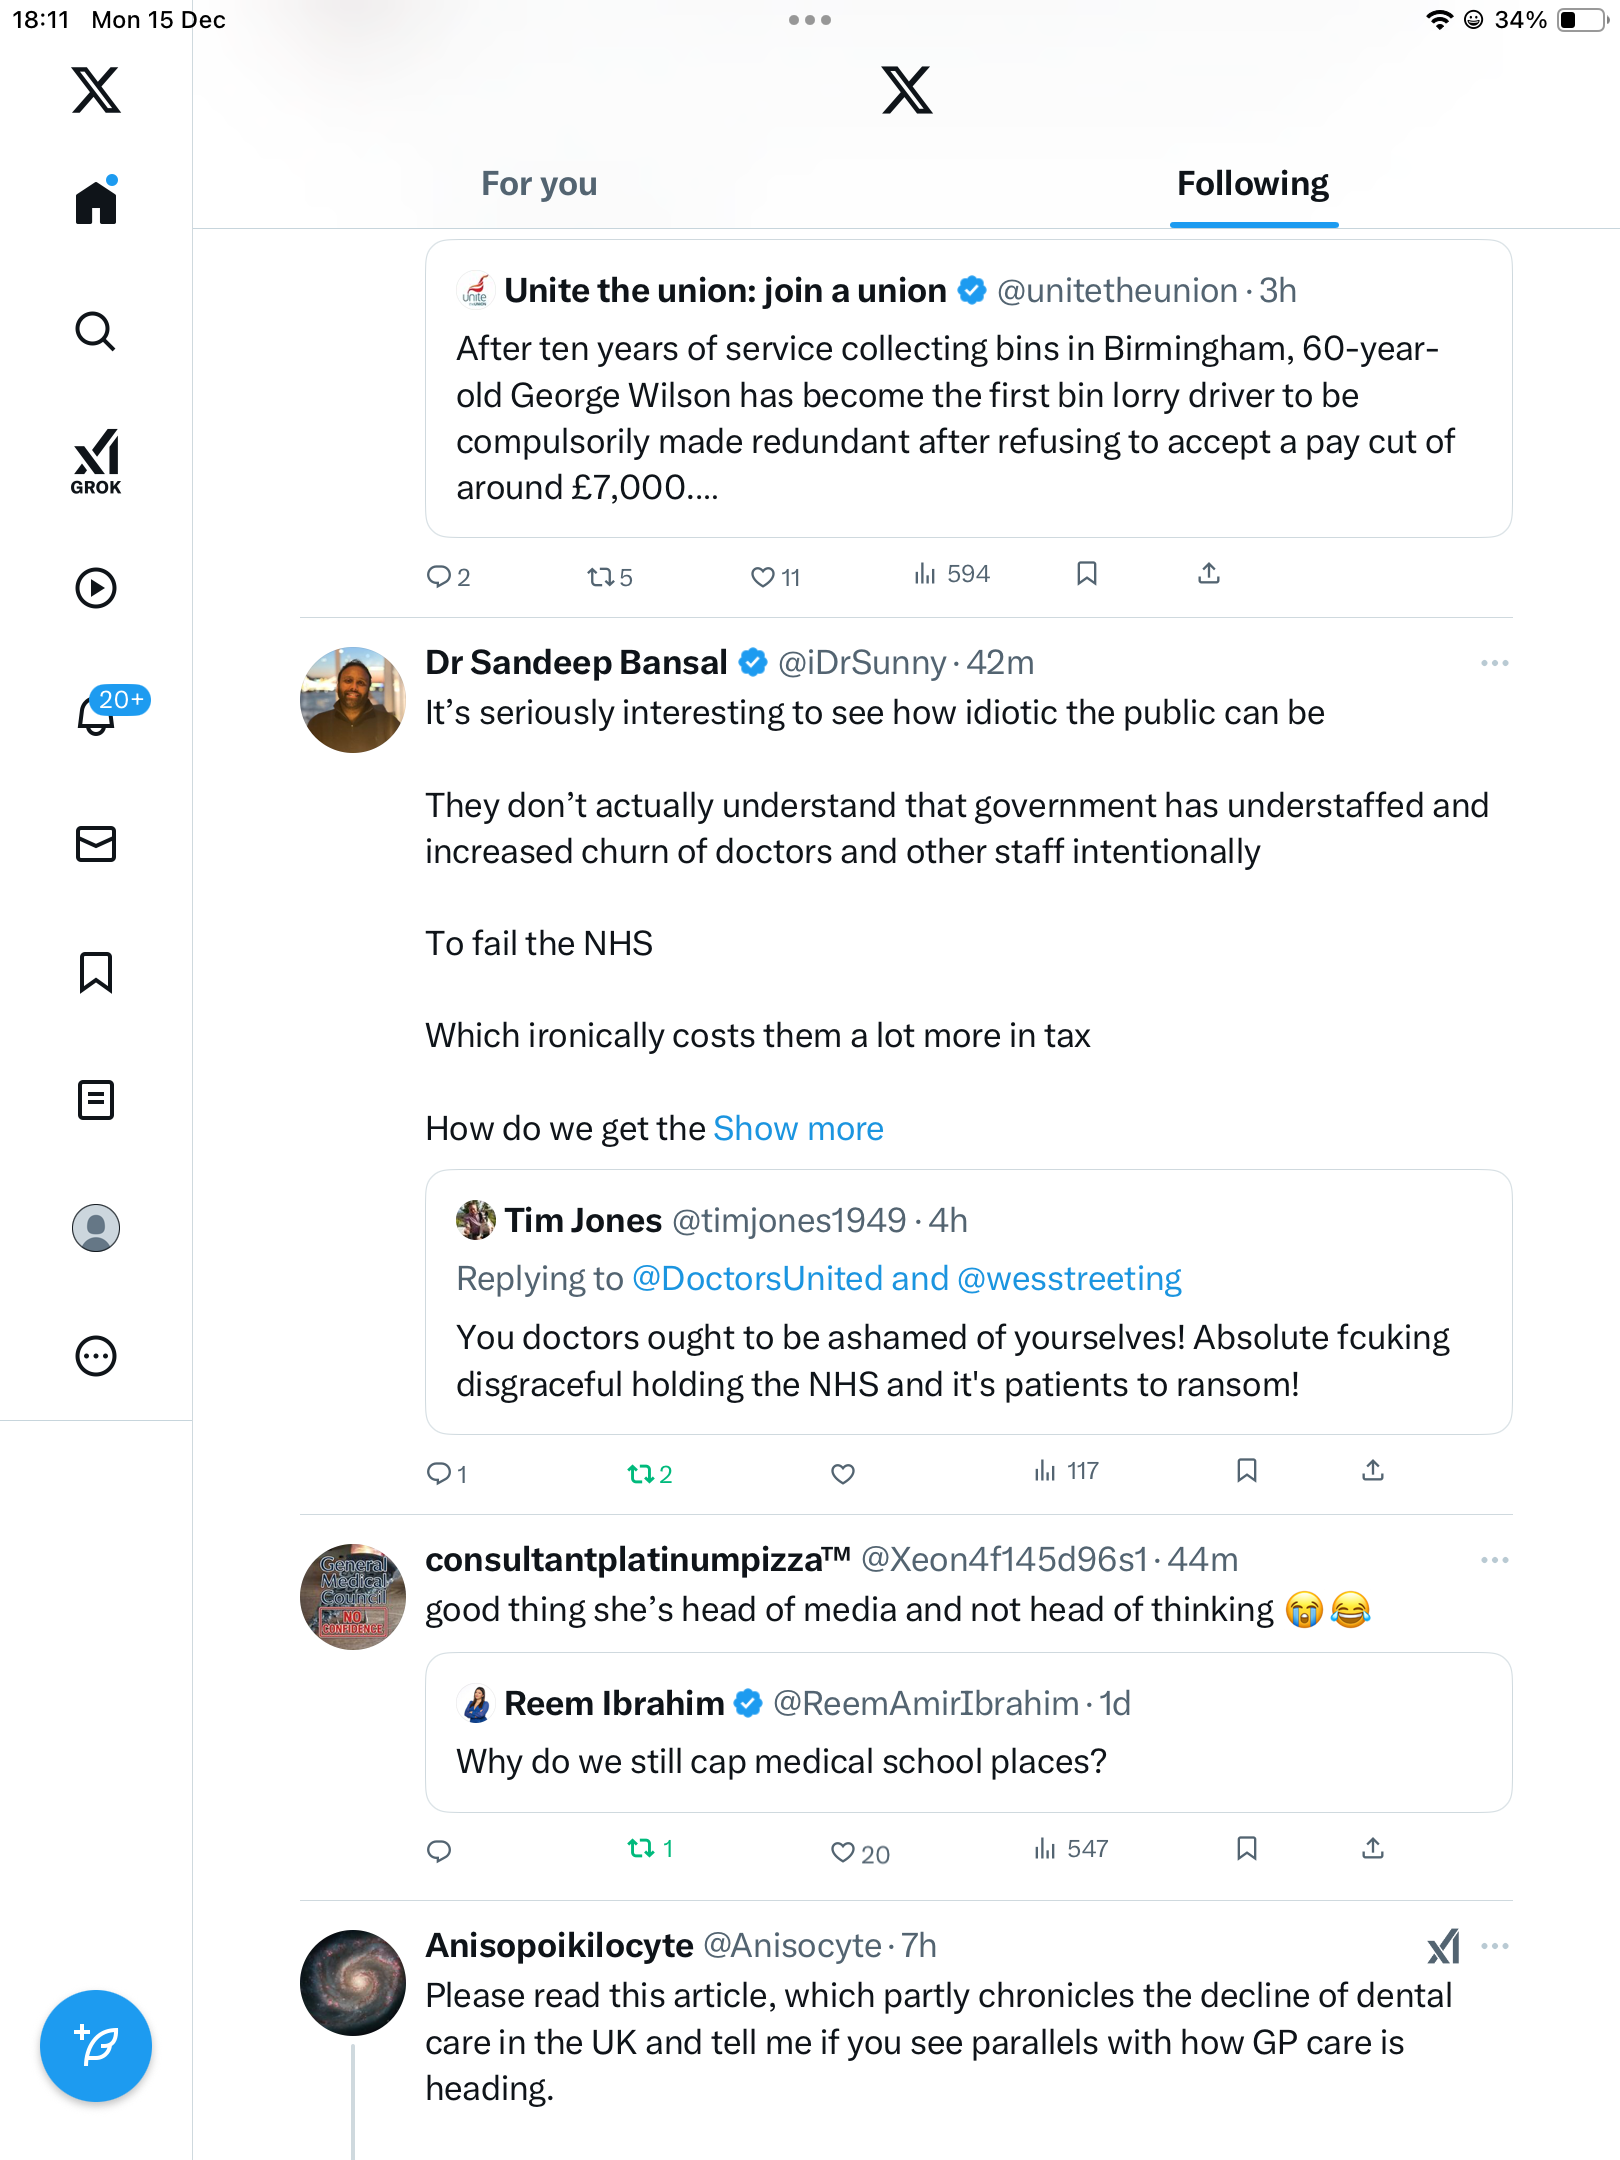Open Dr Sandeep Bansal's profile picture

pyautogui.click(x=353, y=700)
